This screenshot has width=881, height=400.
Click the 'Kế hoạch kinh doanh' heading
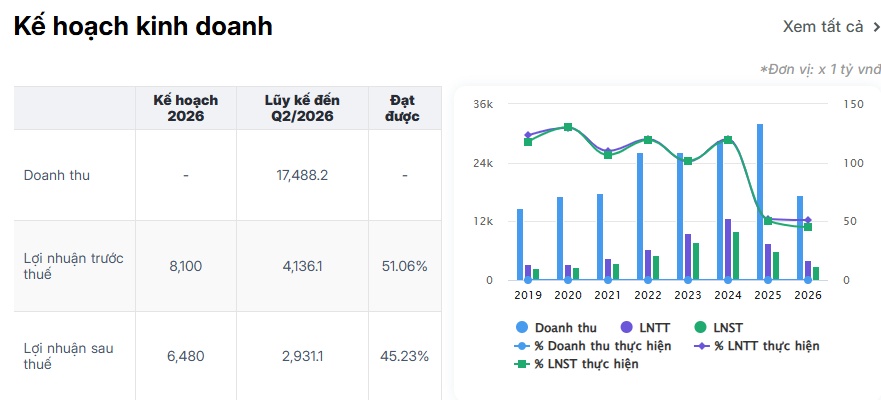[143, 26]
